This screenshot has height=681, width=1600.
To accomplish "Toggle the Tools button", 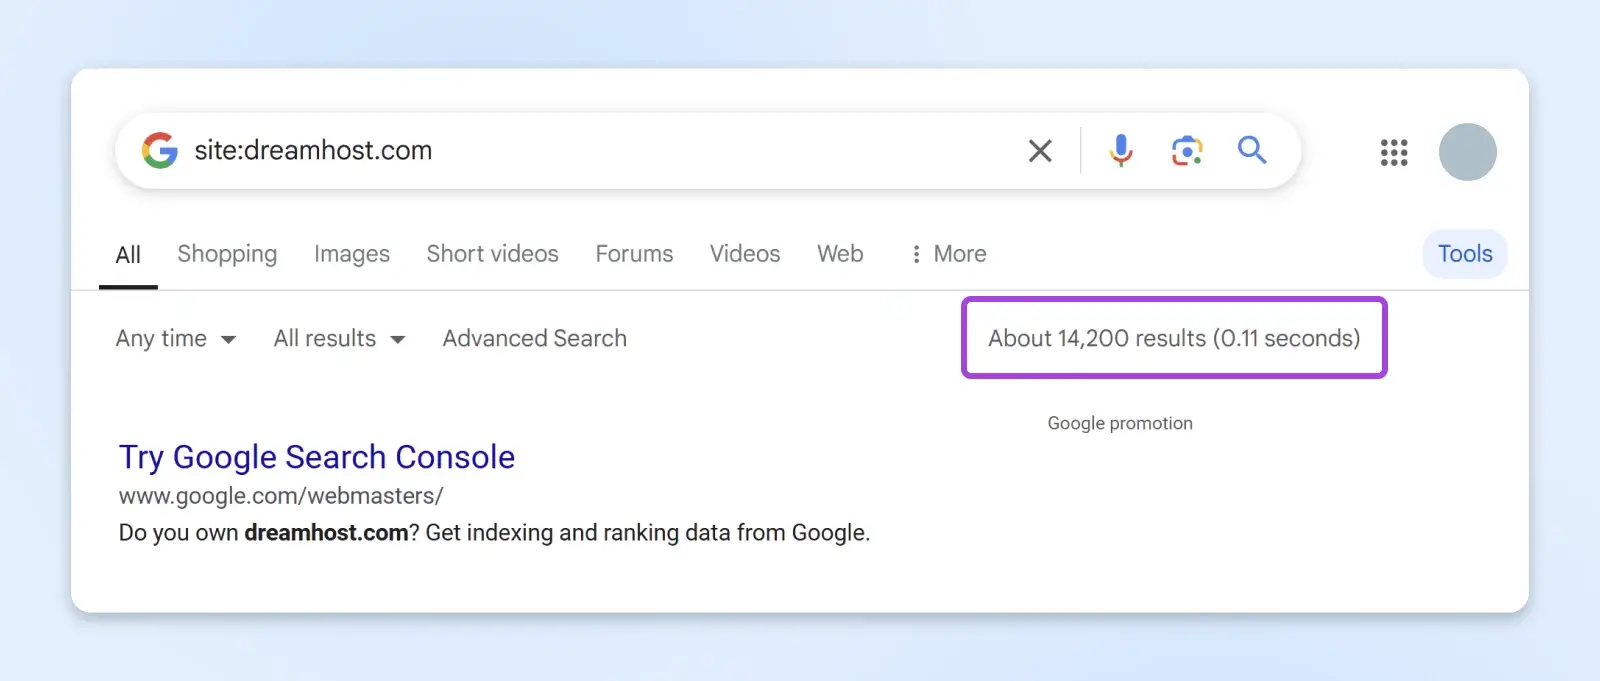I will pos(1465,254).
